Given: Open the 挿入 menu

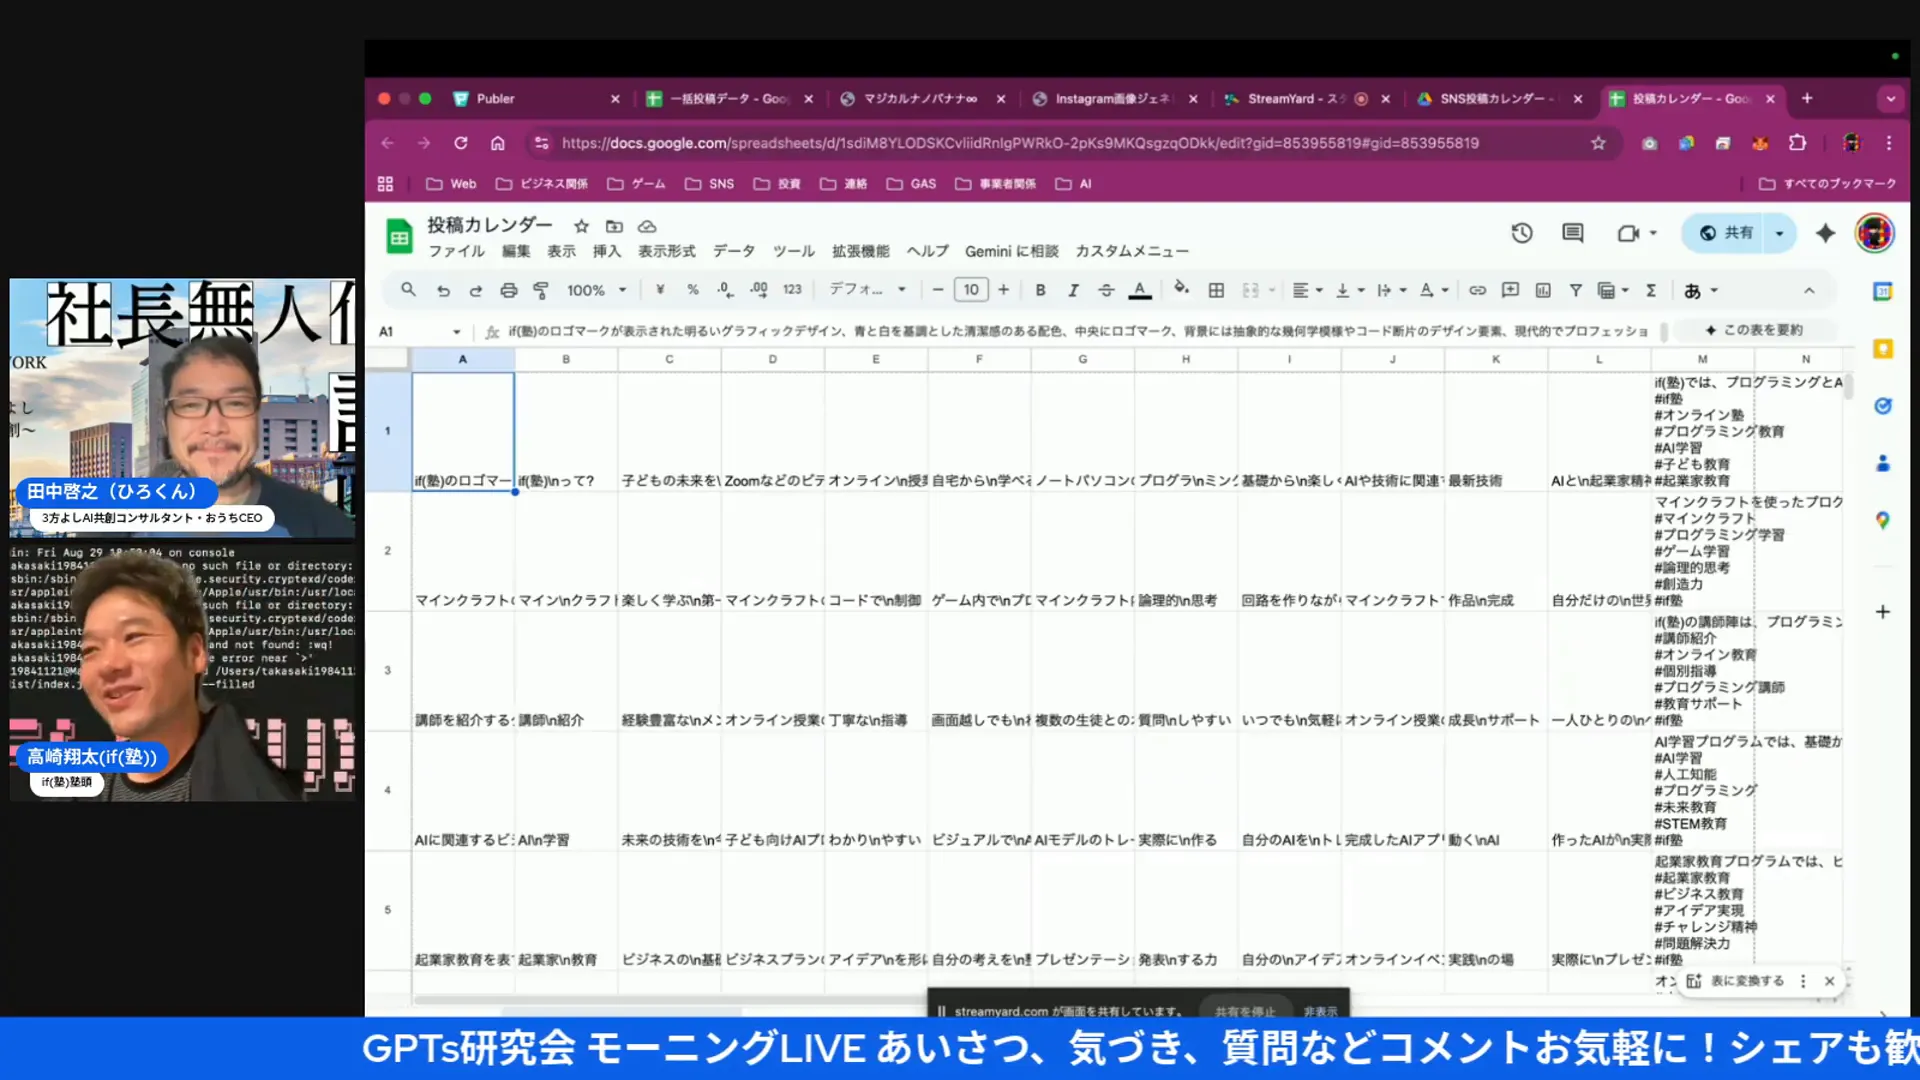Looking at the screenshot, I should [x=608, y=251].
